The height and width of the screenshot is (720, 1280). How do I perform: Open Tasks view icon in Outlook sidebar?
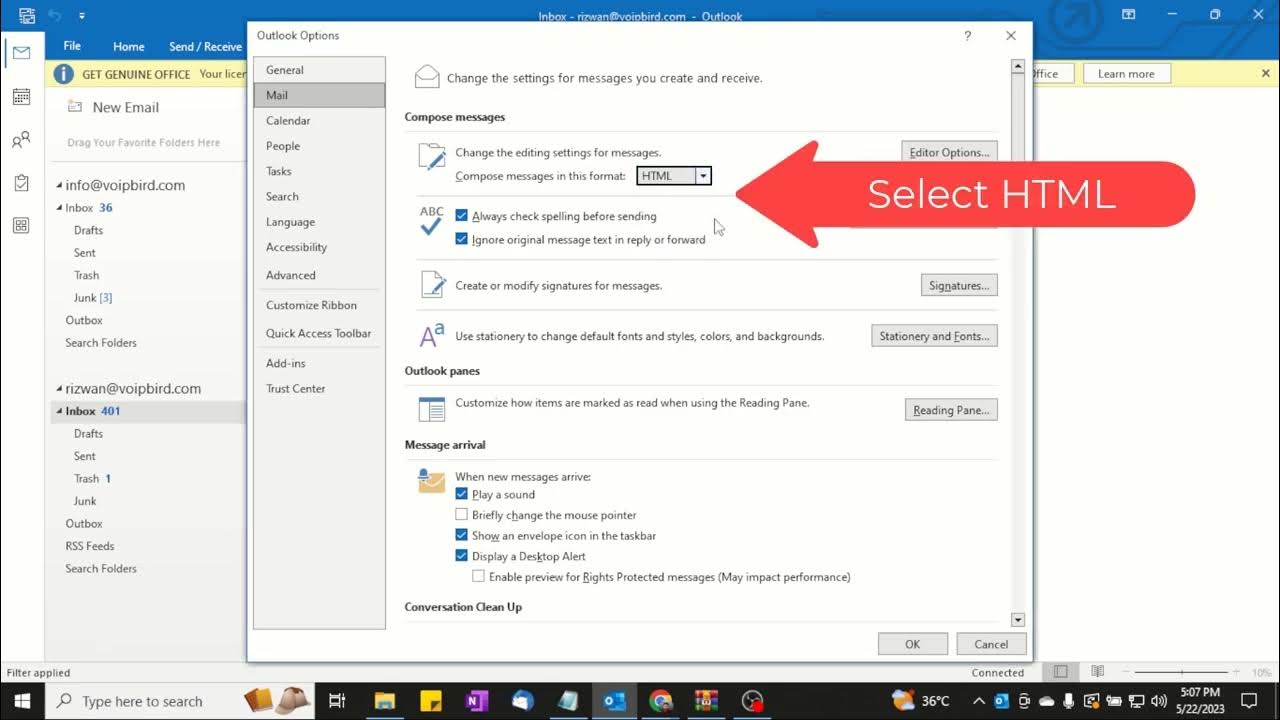pyautogui.click(x=21, y=183)
